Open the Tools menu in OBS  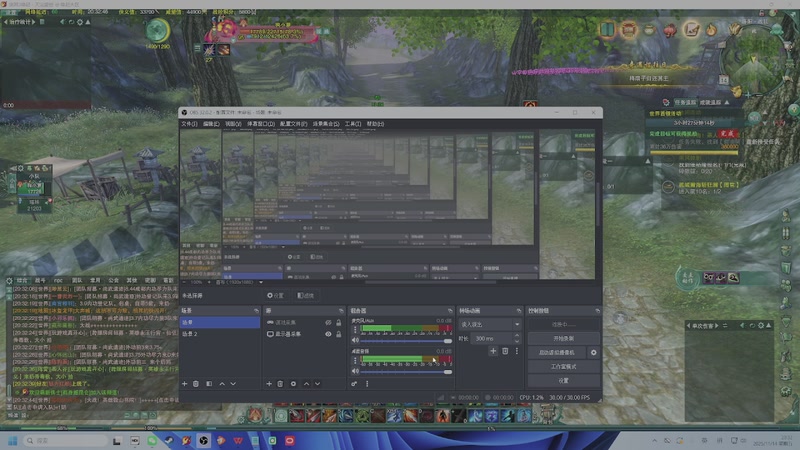pos(353,124)
